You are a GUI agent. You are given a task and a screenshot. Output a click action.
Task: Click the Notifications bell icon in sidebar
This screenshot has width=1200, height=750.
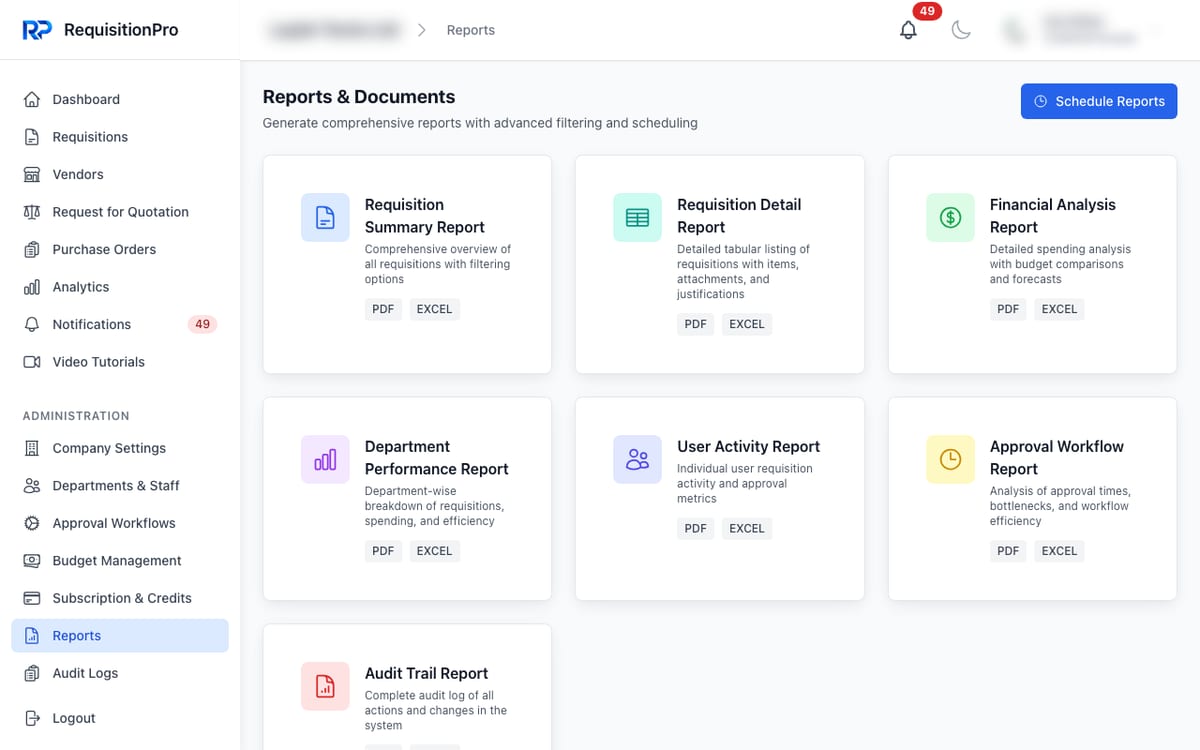pos(32,324)
